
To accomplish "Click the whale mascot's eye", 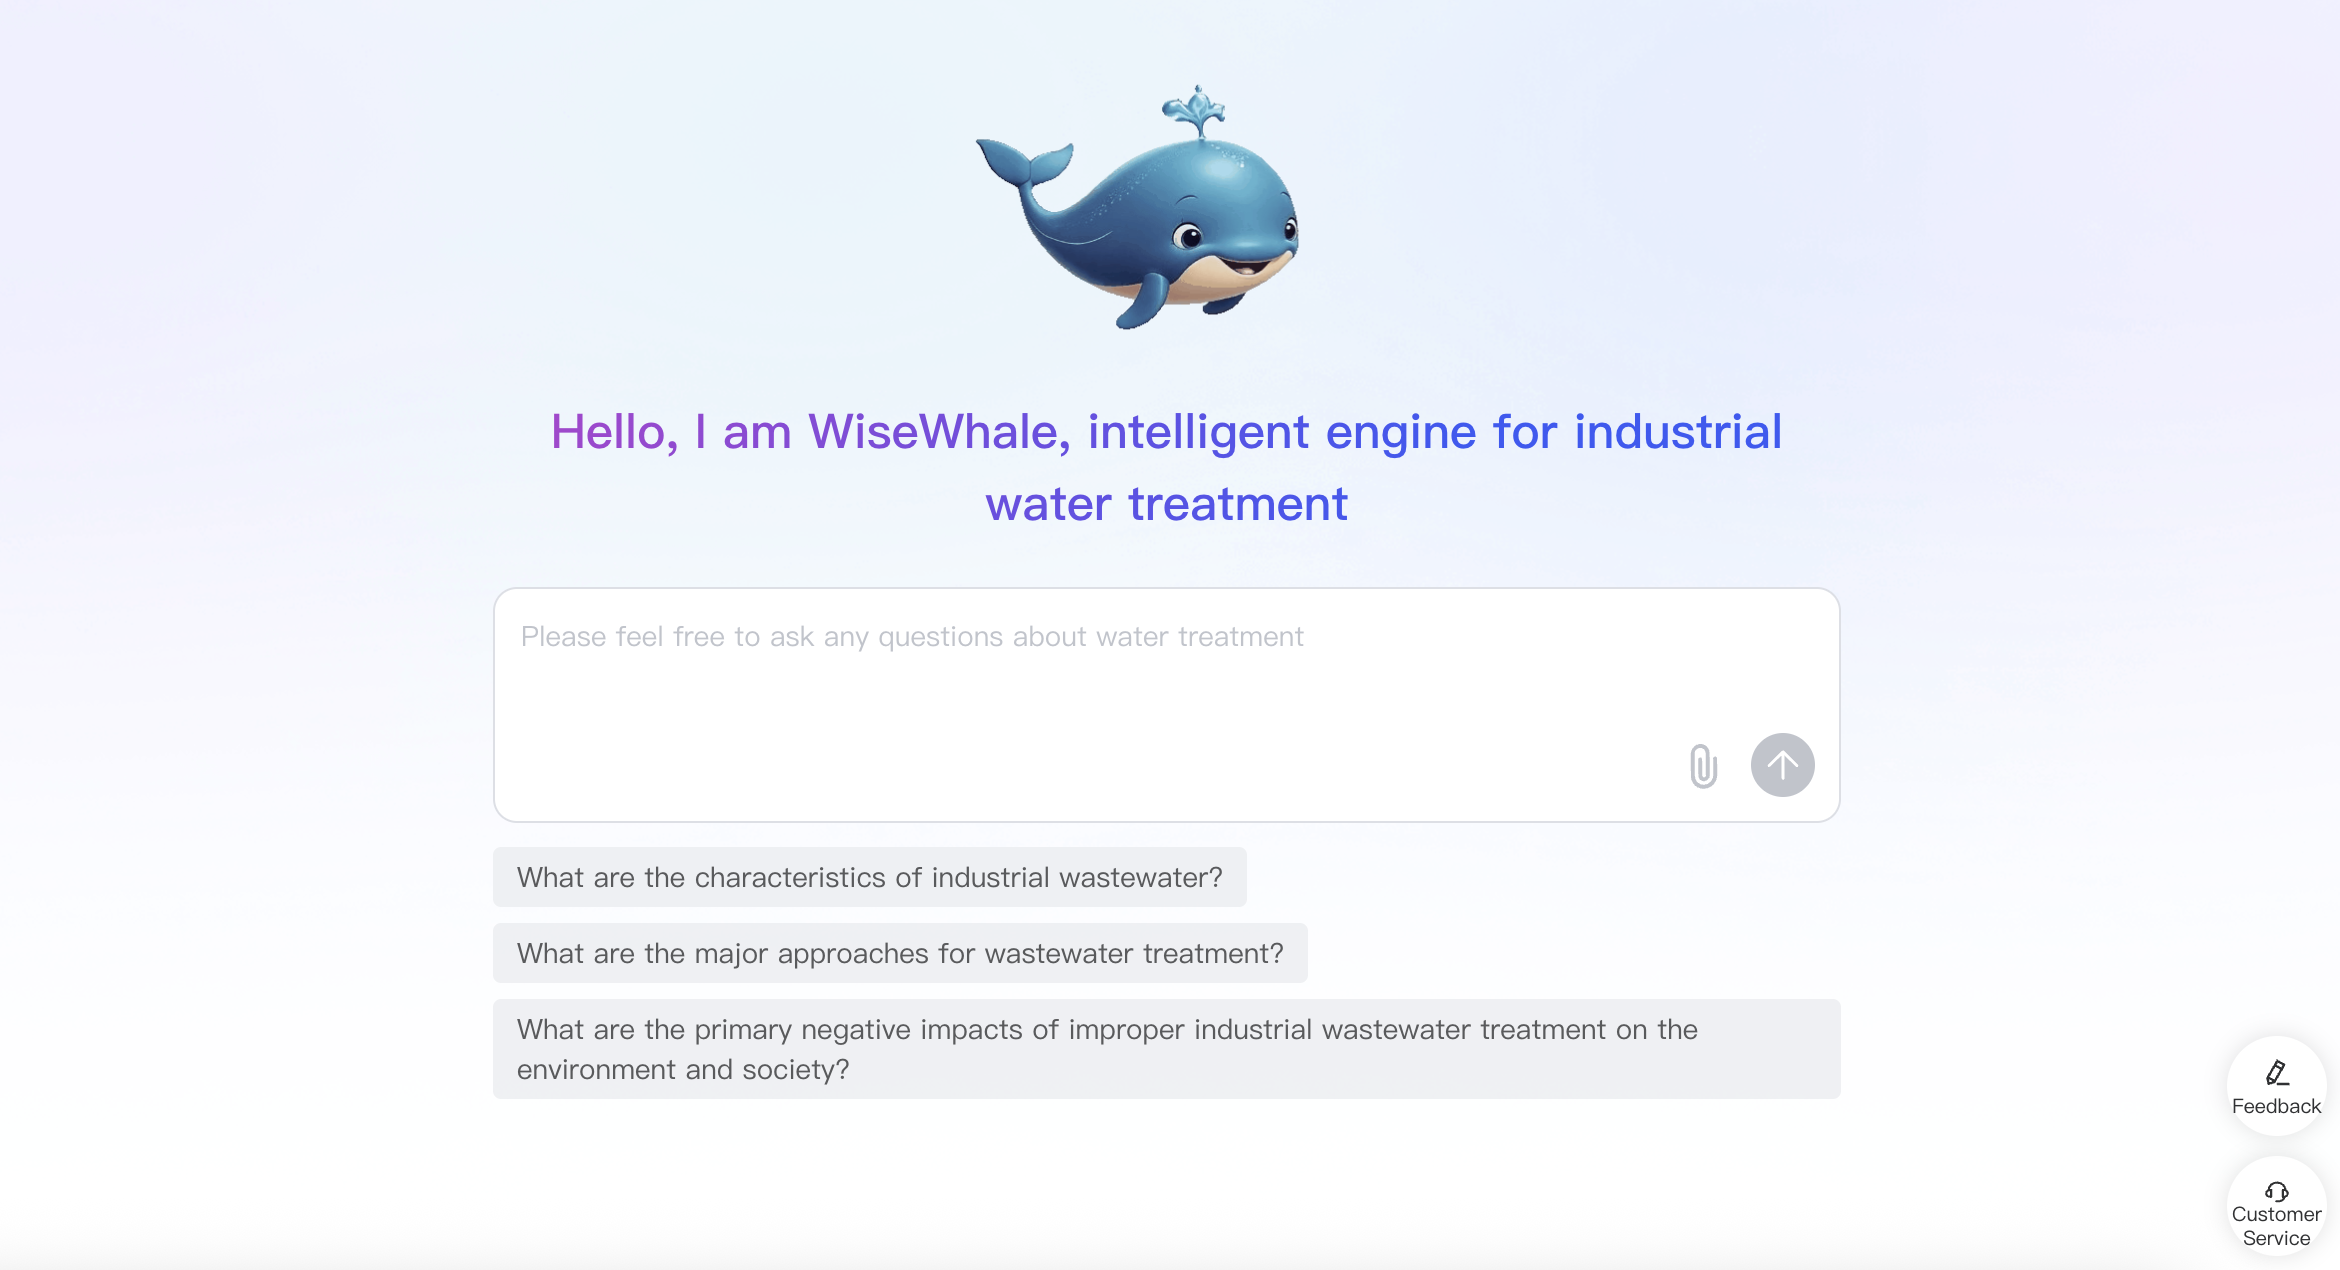I will click(1189, 237).
